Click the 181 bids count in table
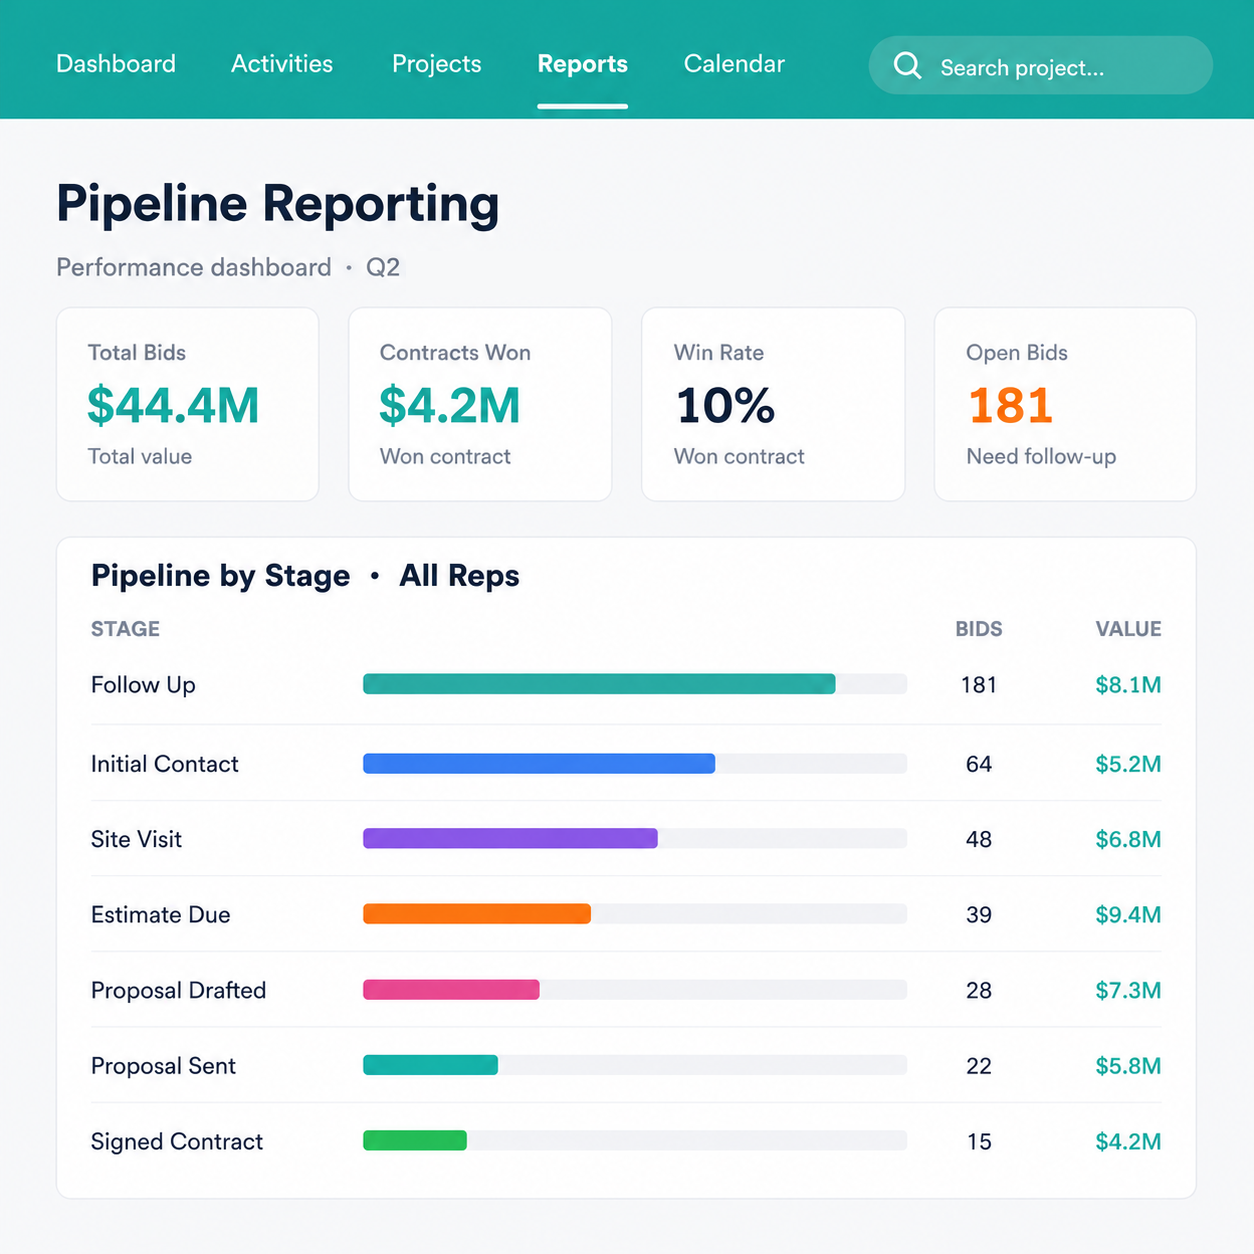Image resolution: width=1254 pixels, height=1254 pixels. click(979, 685)
